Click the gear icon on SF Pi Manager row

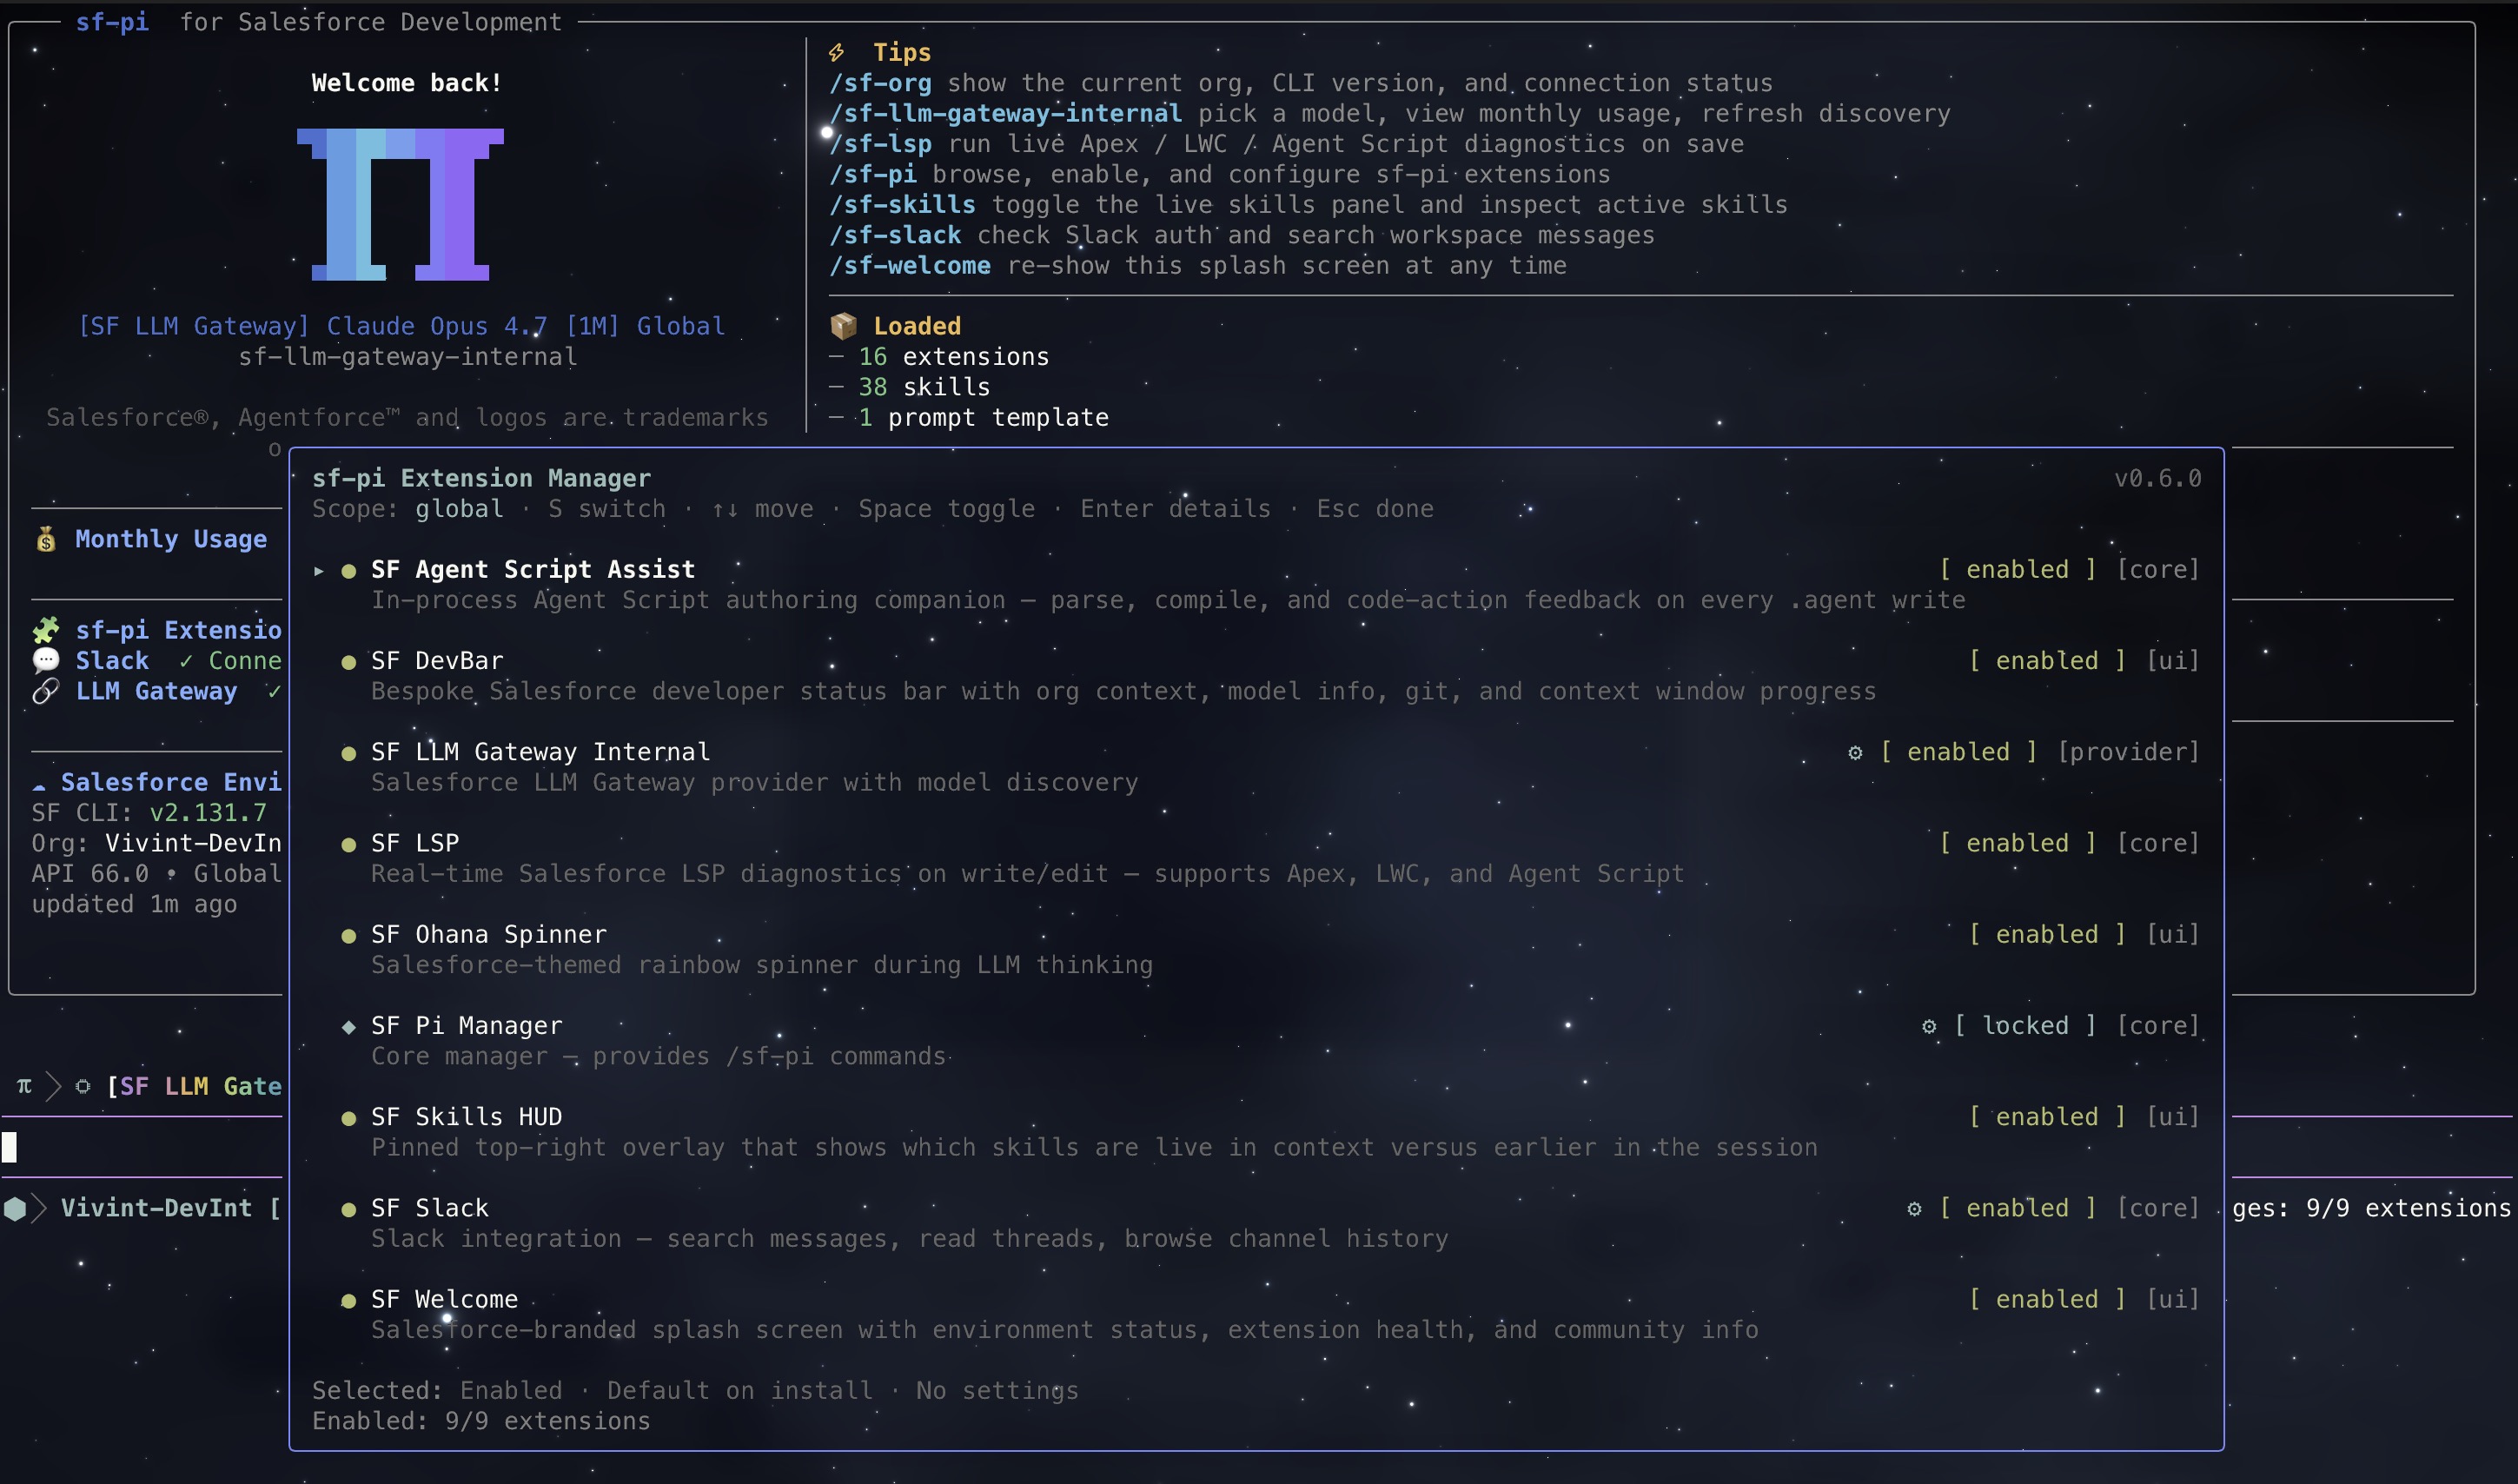[x=1929, y=1026]
